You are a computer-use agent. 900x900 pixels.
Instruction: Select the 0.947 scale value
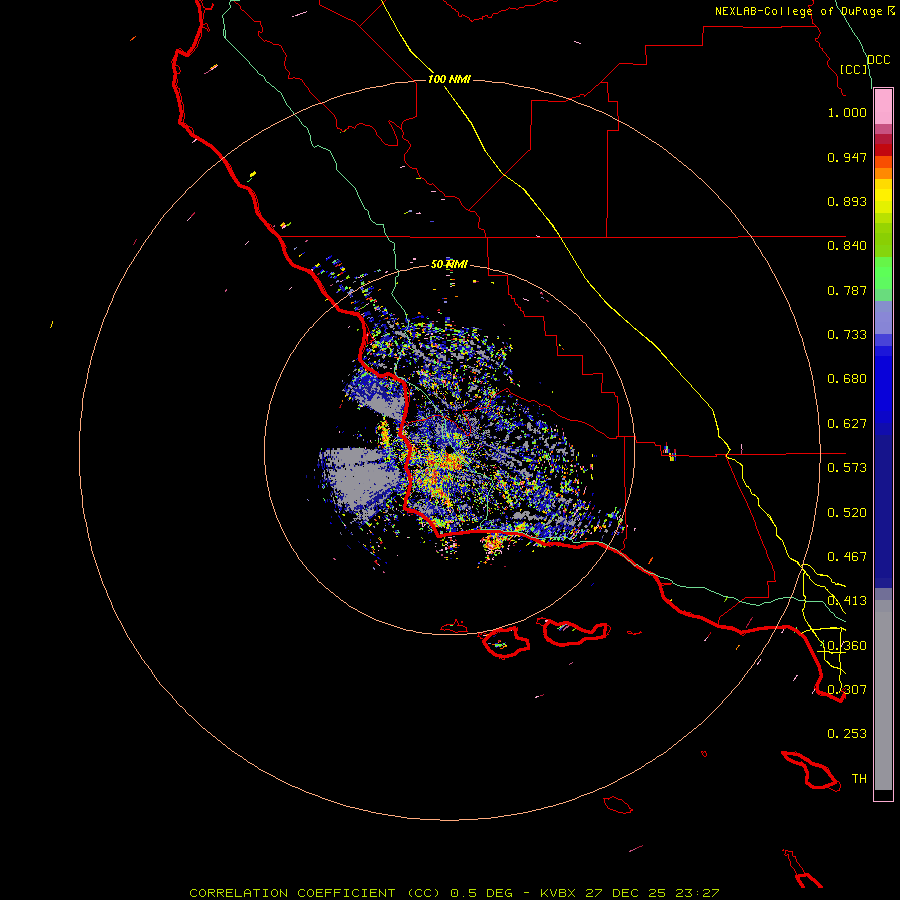click(847, 157)
